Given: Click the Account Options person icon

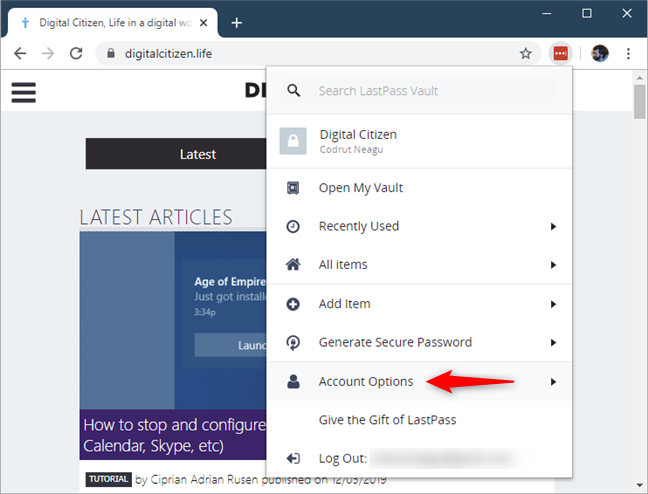Looking at the screenshot, I should pyautogui.click(x=293, y=382).
